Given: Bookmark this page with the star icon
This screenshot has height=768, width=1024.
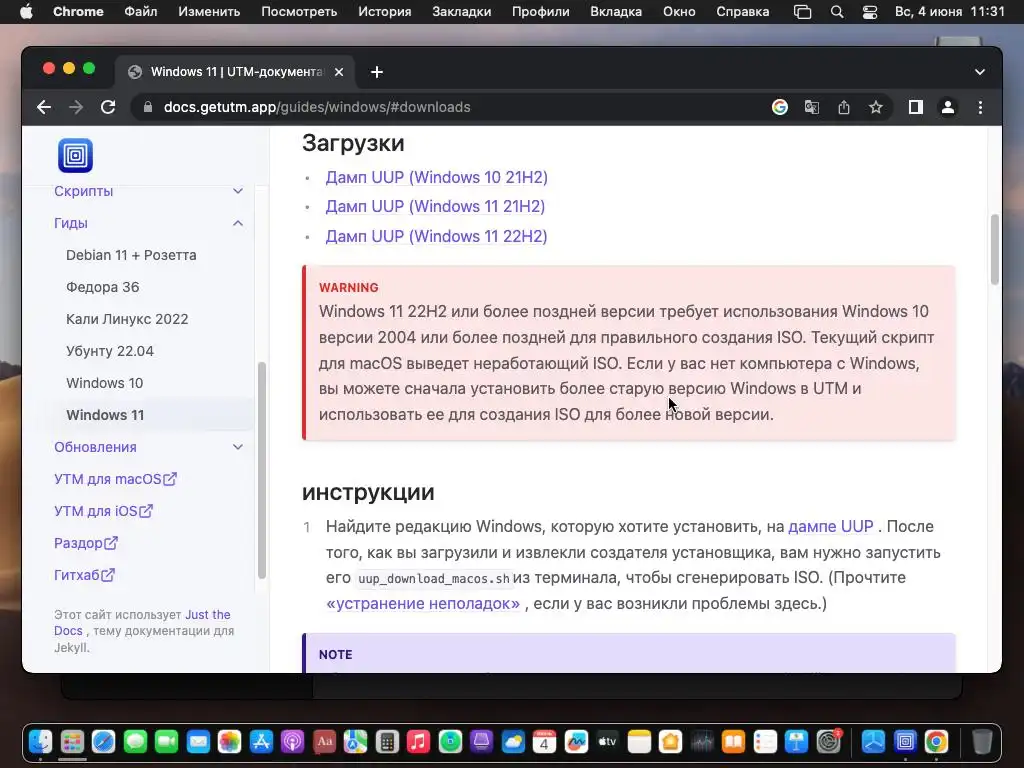Looking at the screenshot, I should click(876, 107).
